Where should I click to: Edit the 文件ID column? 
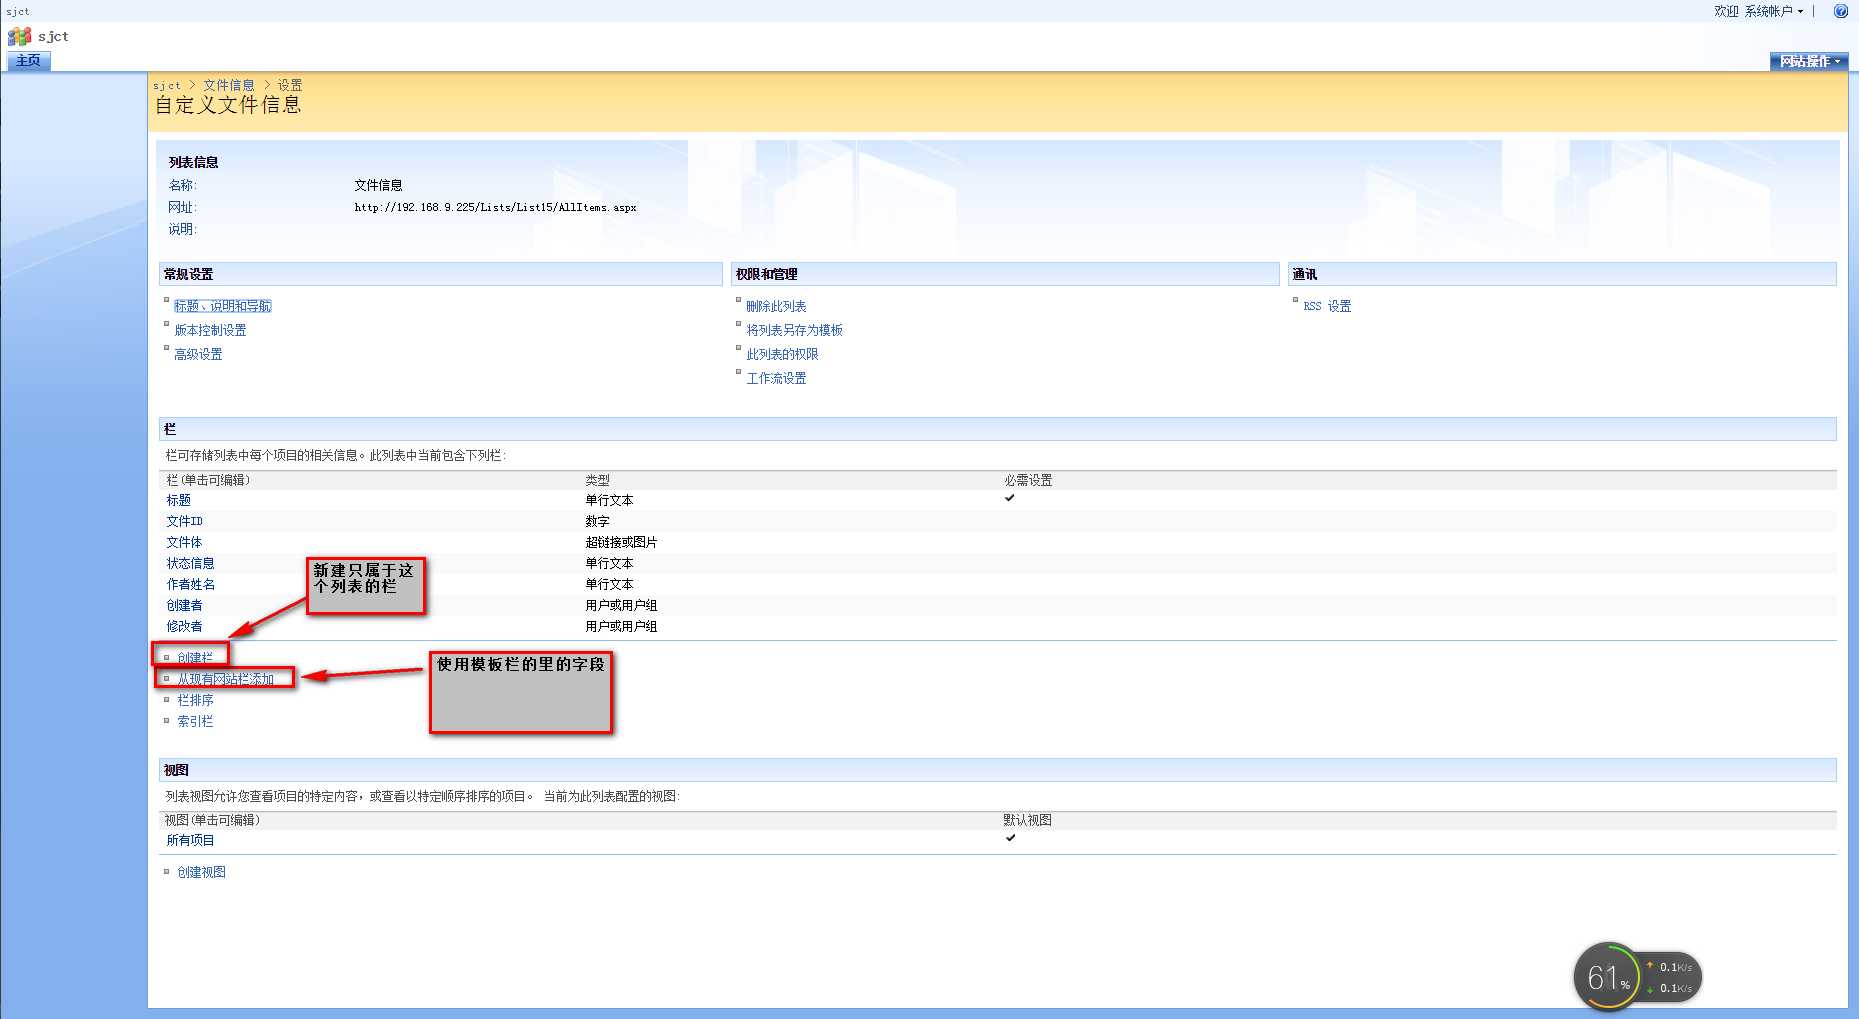tap(184, 521)
